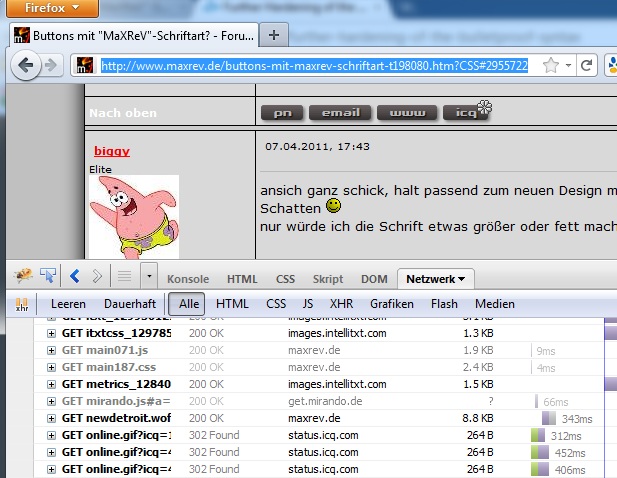
Task: Expand the GET main071.js request
Action: pyautogui.click(x=52, y=351)
